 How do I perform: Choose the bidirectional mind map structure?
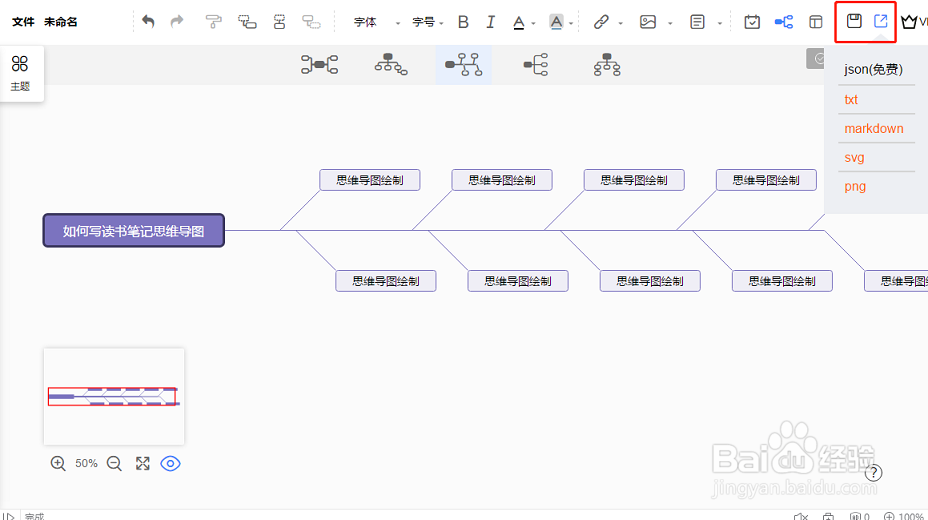(x=320, y=64)
